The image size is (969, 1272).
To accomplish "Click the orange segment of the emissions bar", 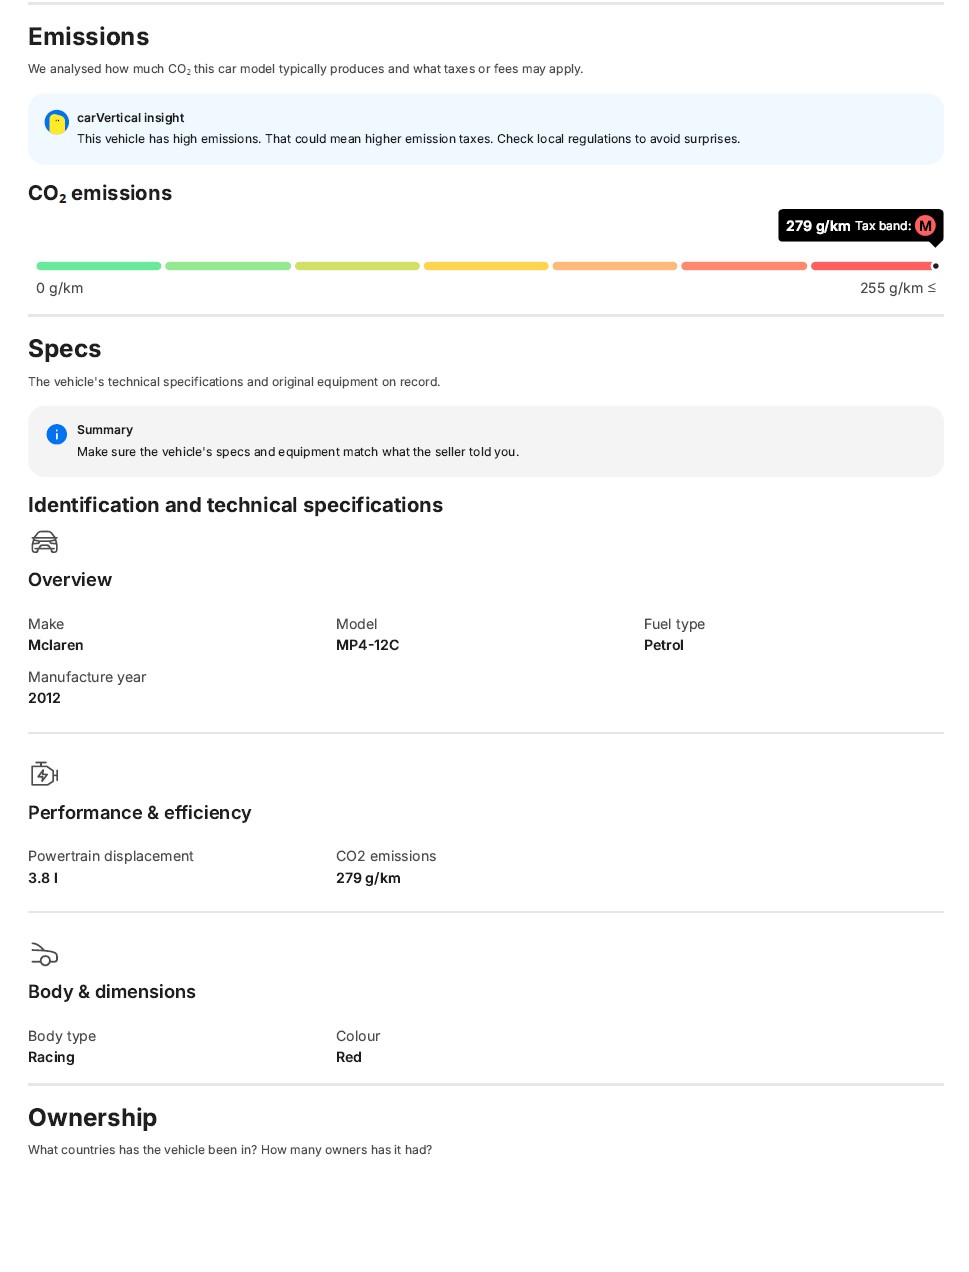I will [x=615, y=266].
